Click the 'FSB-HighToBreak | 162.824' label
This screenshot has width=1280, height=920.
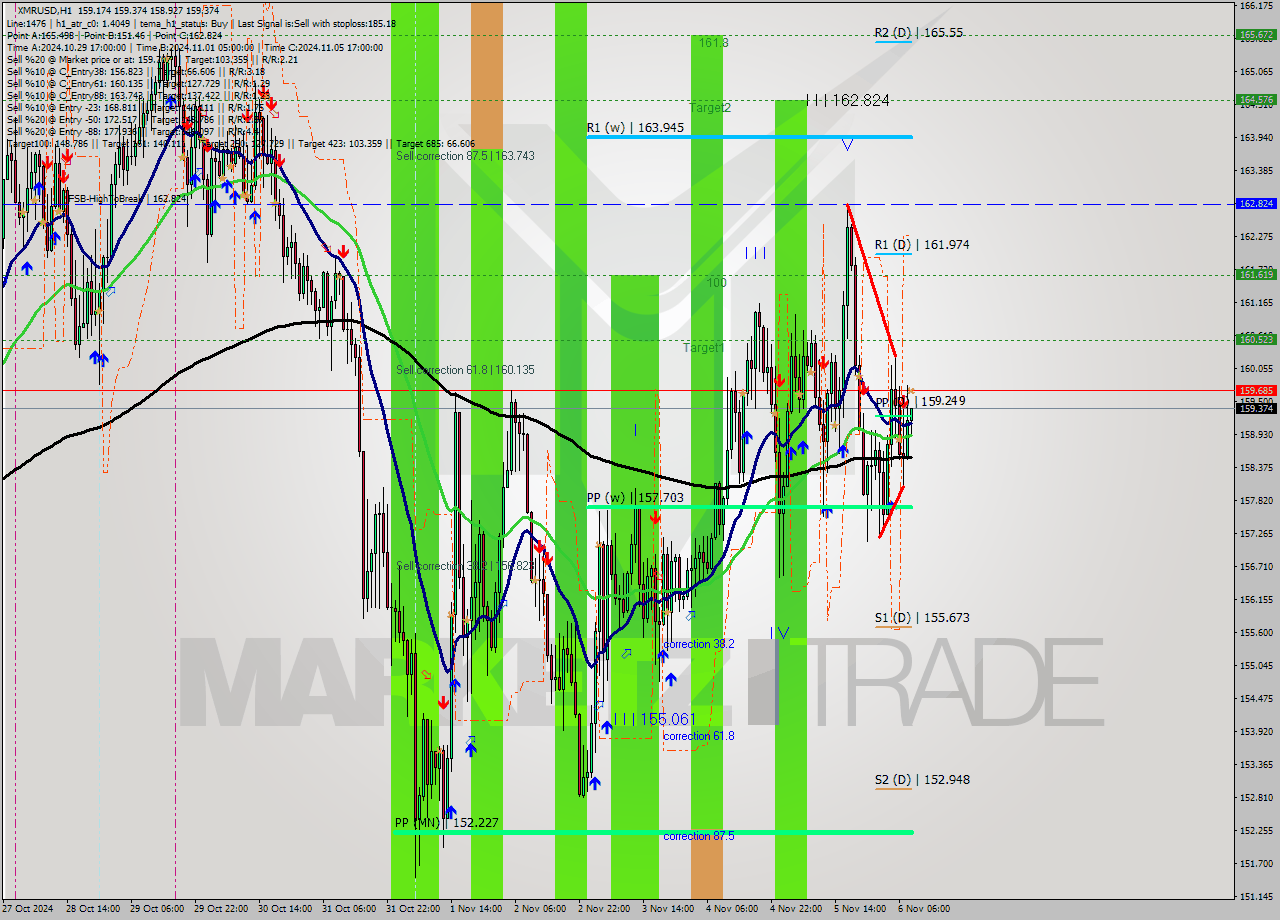(128, 199)
